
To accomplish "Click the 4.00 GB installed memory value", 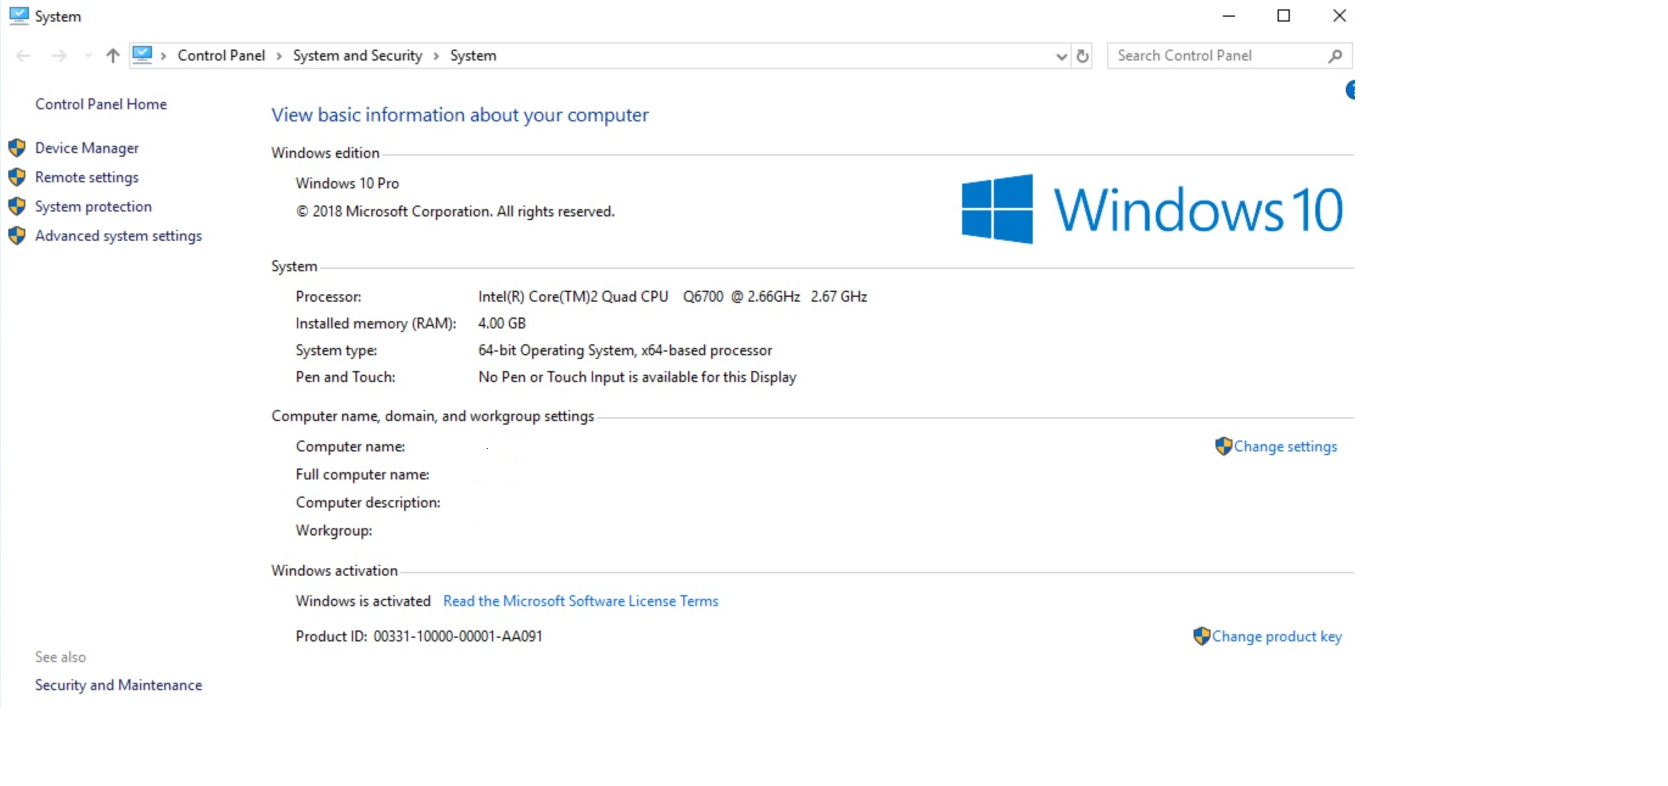I will [502, 323].
